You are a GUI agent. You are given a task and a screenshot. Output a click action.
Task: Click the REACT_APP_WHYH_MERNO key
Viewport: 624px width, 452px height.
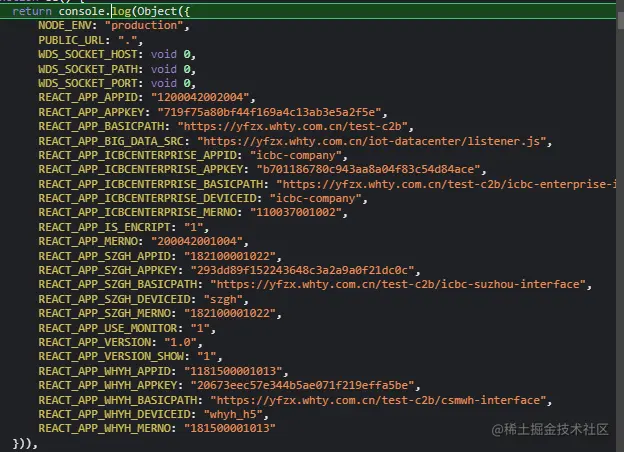104,428
